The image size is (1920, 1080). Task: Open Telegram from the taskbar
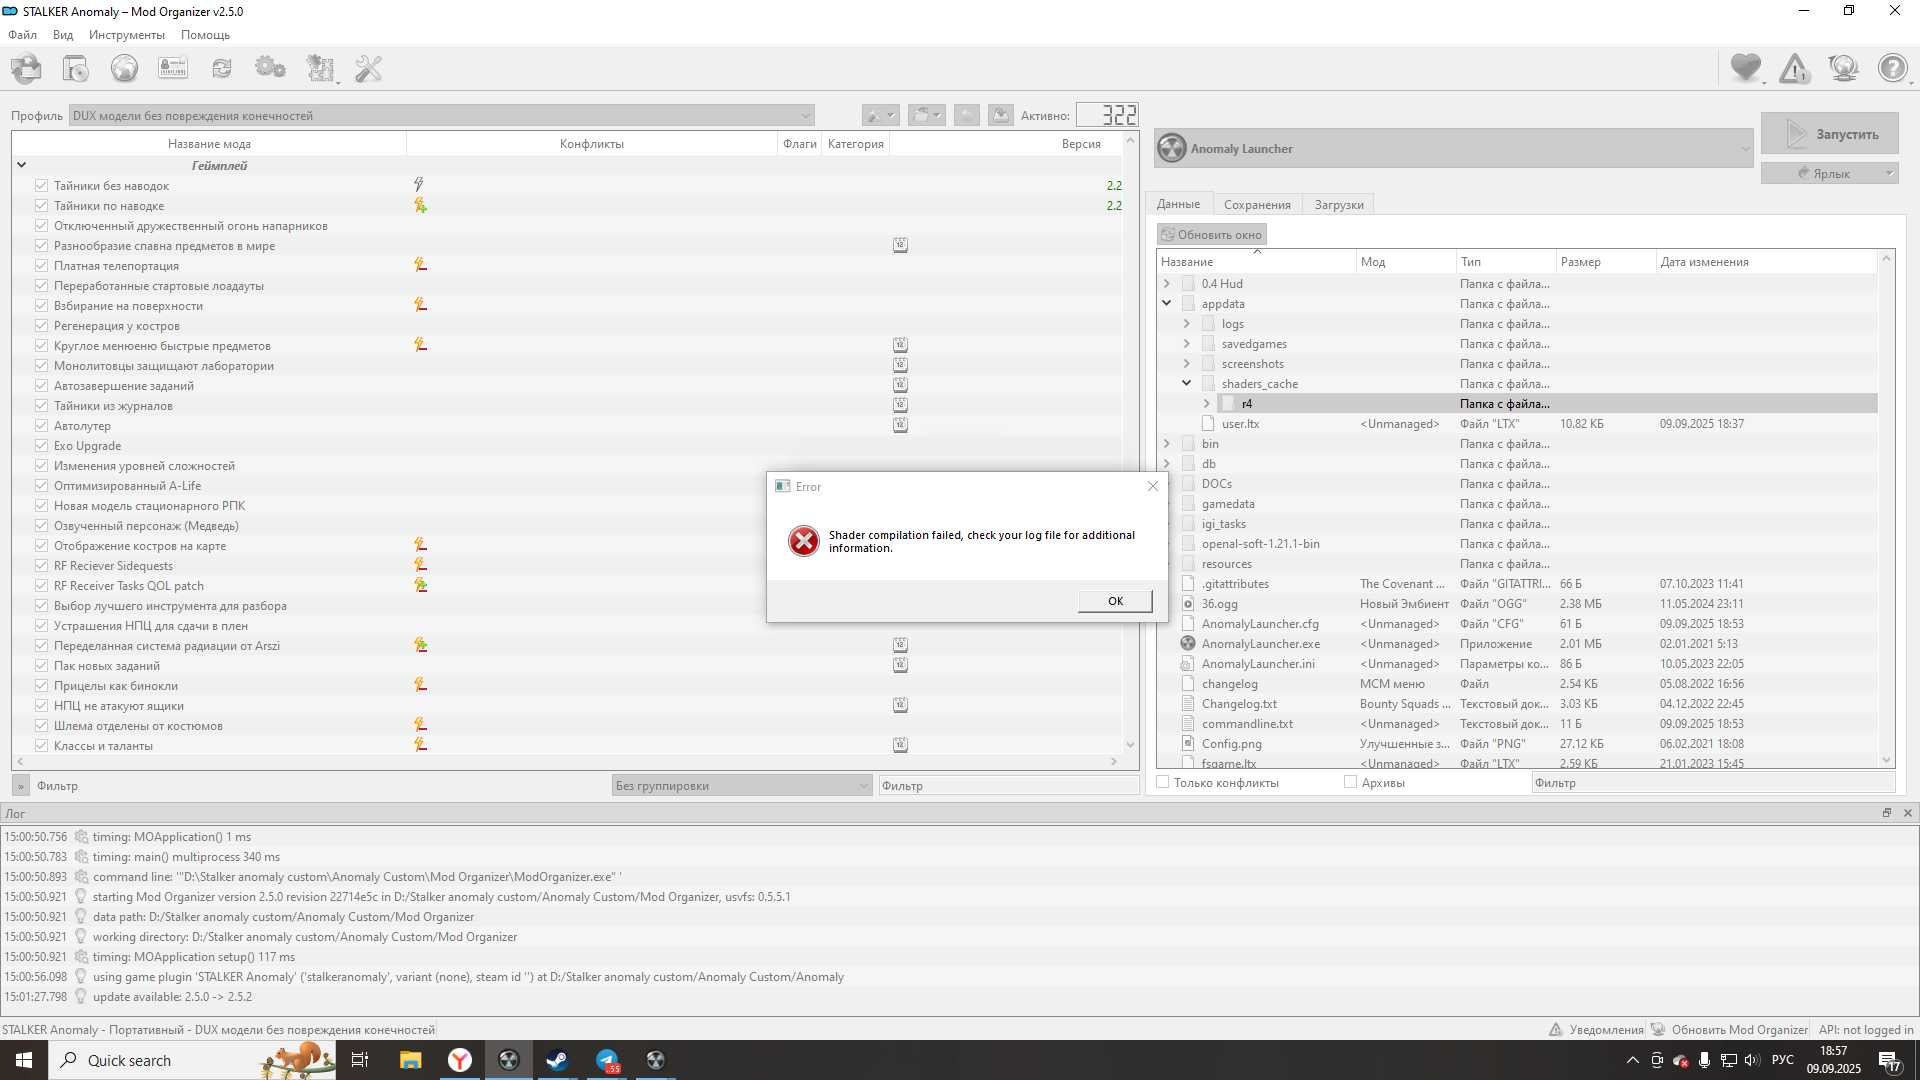pyautogui.click(x=607, y=1060)
